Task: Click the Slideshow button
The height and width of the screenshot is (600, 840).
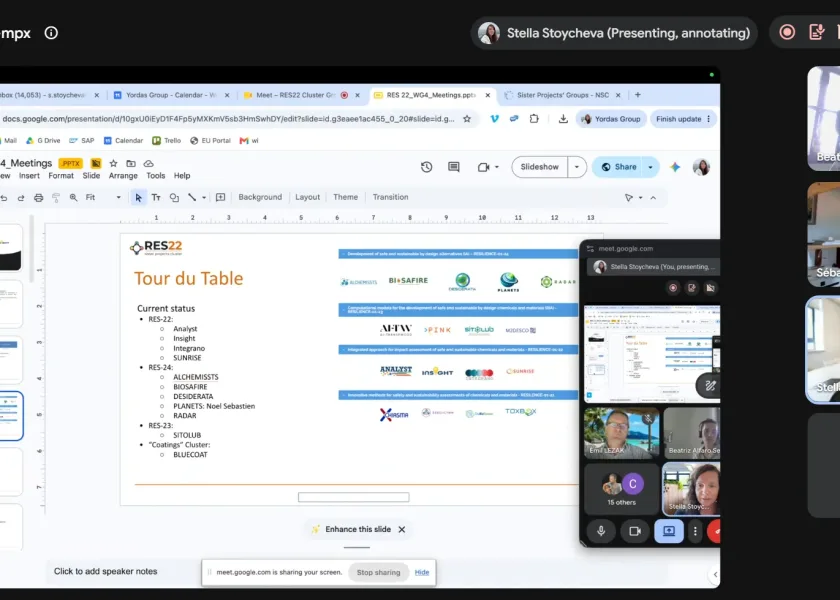Action: coord(539,167)
